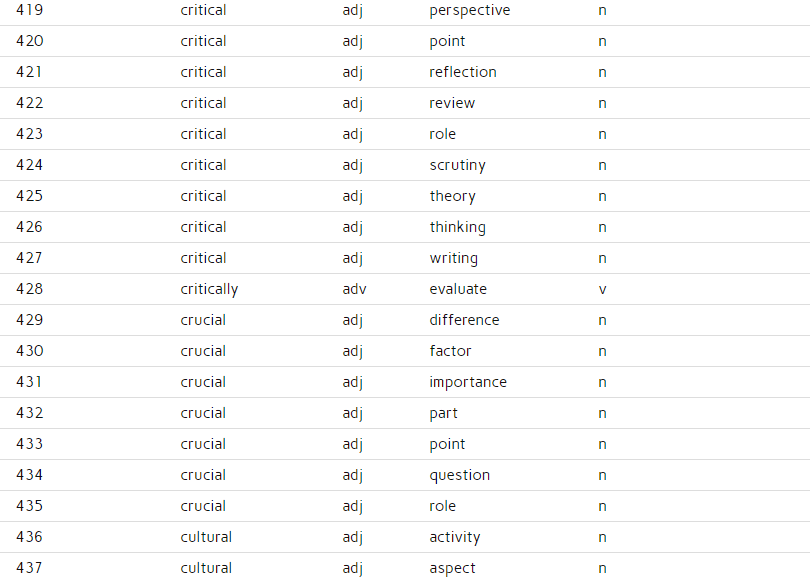Select 'review' in the collocate column
The width and height of the screenshot is (810, 579).
point(452,103)
